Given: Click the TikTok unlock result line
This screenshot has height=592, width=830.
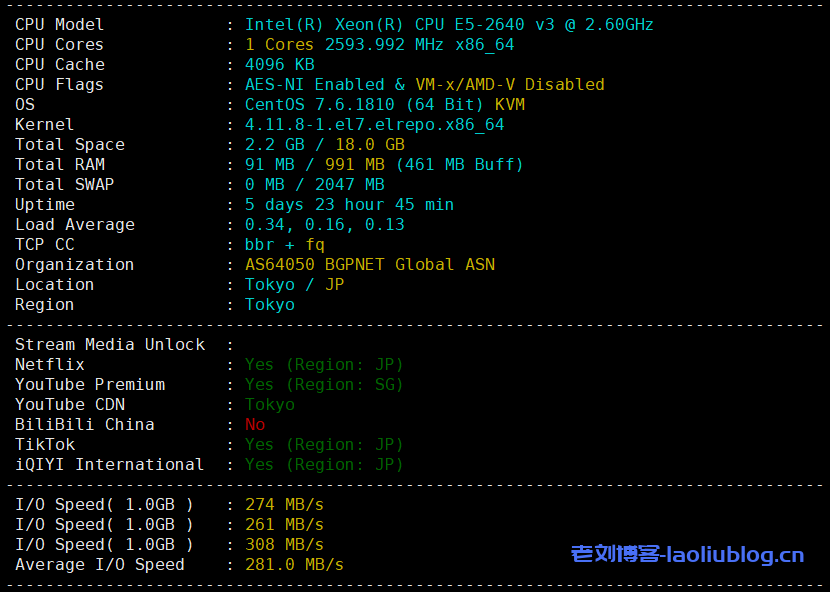Looking at the screenshot, I should [x=324, y=444].
